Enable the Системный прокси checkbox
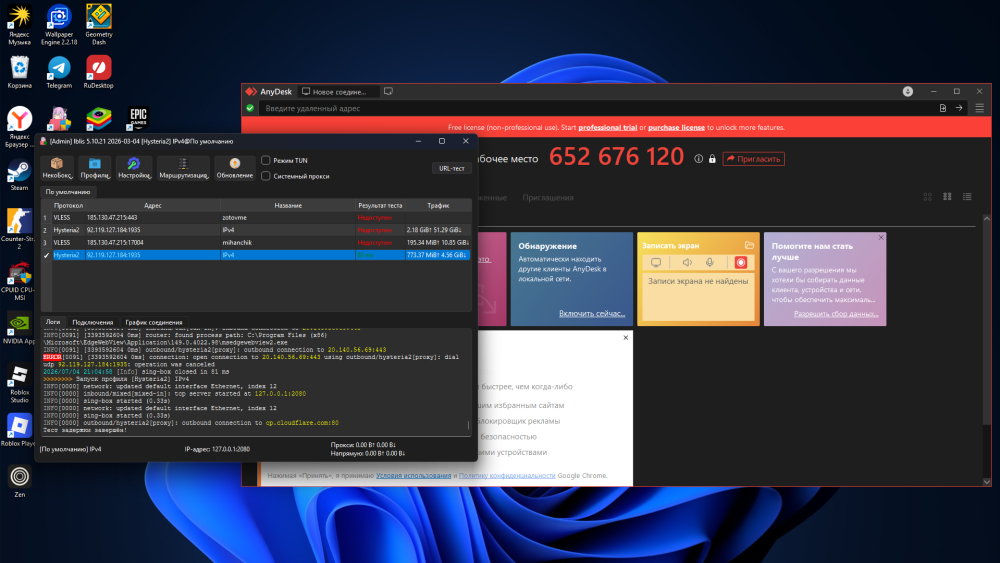 266,176
